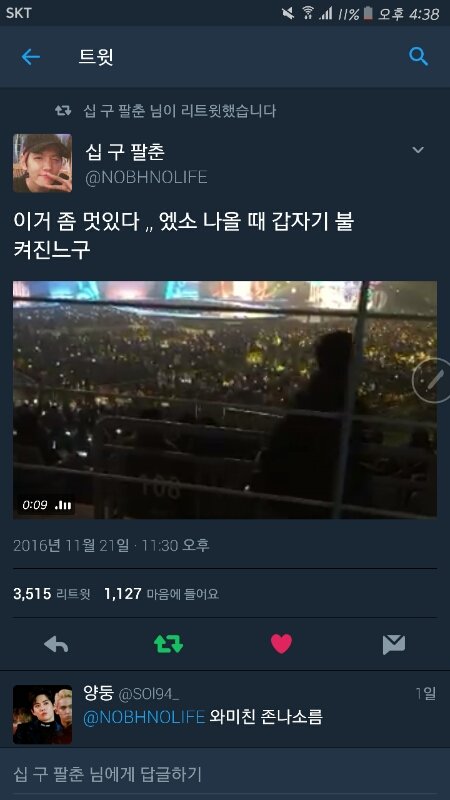
Task: Tap the battery icon in status bar
Action: click(368, 13)
